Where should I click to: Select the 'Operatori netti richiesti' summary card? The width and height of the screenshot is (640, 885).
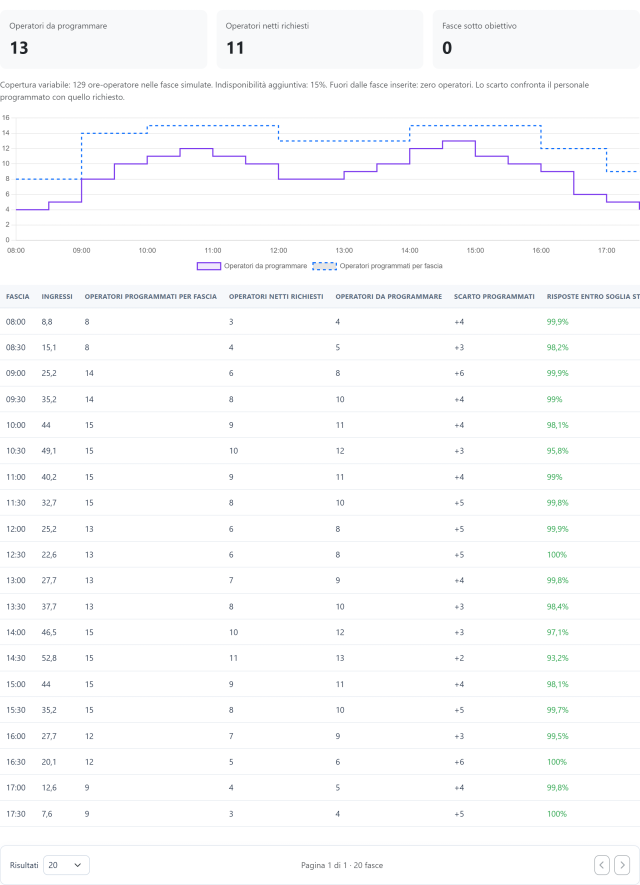click(x=320, y=40)
